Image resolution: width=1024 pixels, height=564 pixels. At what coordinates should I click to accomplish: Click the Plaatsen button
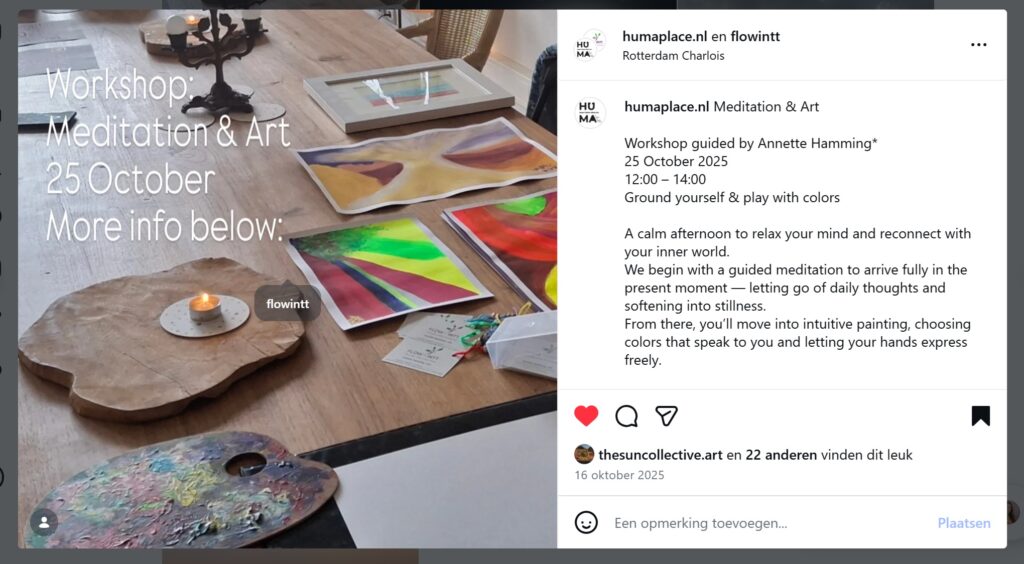point(964,523)
